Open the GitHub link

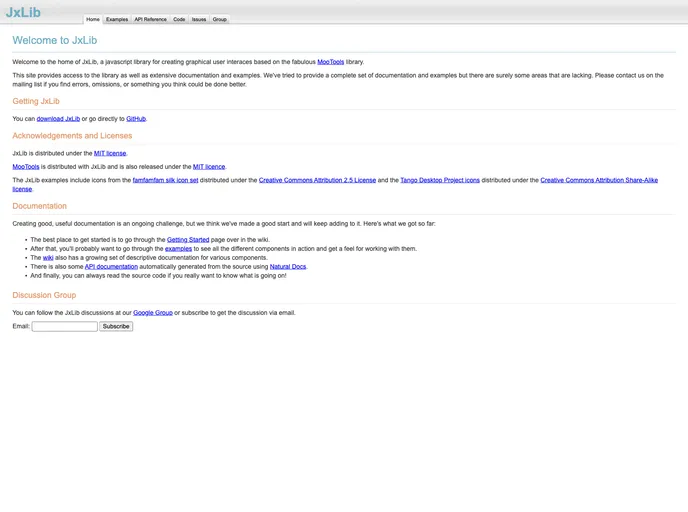pos(136,119)
